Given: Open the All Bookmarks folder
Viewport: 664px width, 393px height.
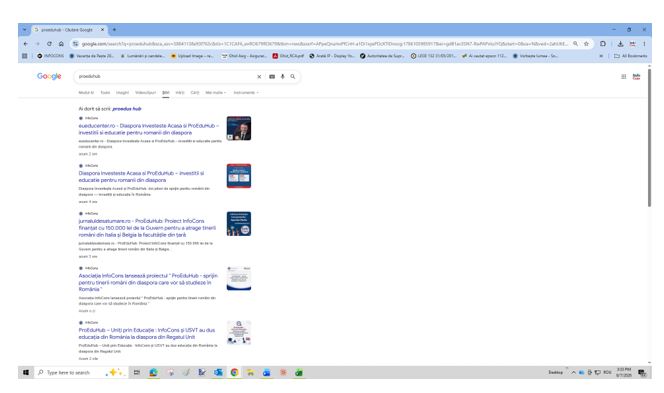Looking at the screenshot, I should (x=631, y=55).
